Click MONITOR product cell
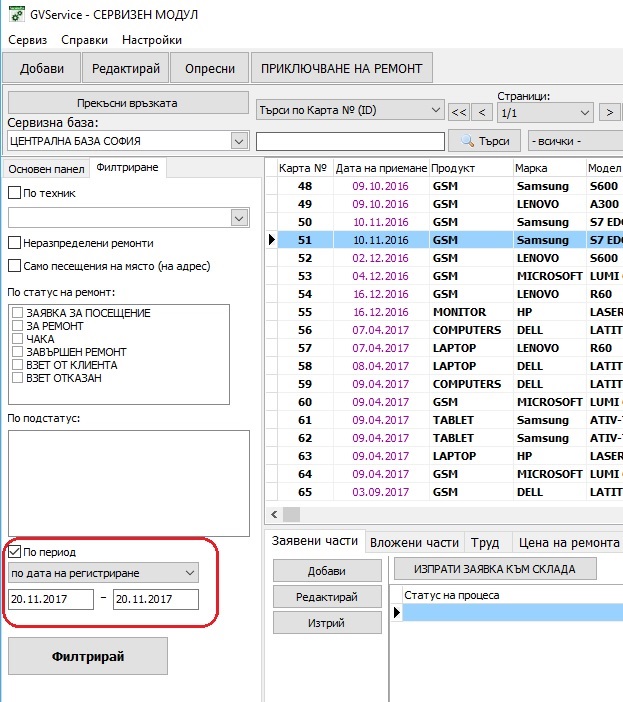The width and height of the screenshot is (623, 702). tap(471, 312)
